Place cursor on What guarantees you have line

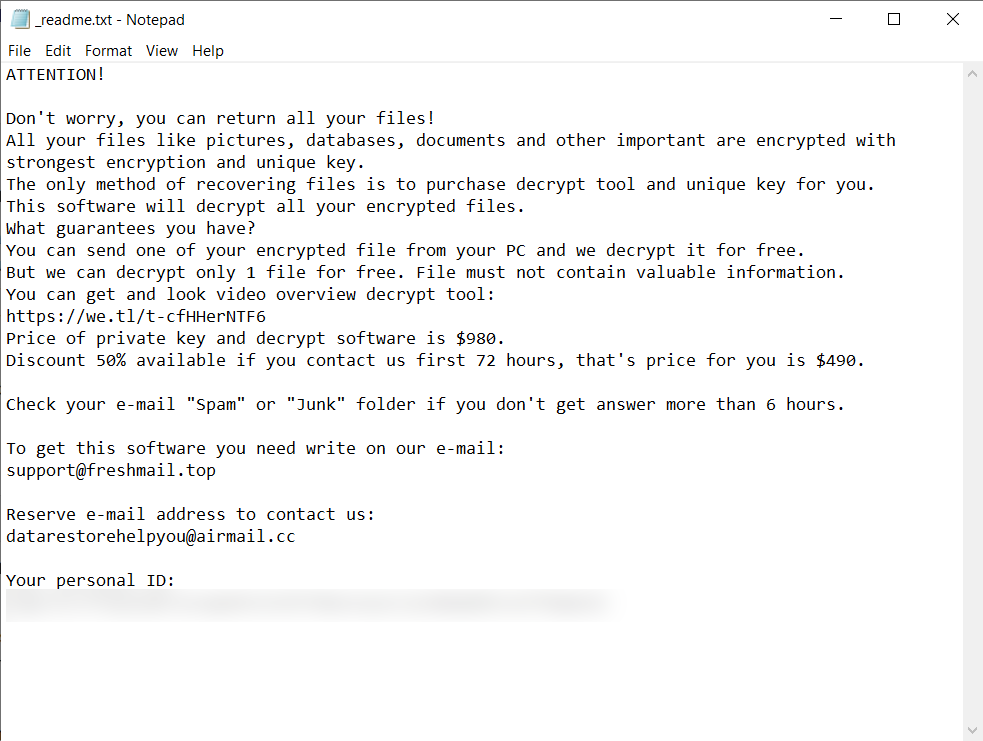coord(130,228)
